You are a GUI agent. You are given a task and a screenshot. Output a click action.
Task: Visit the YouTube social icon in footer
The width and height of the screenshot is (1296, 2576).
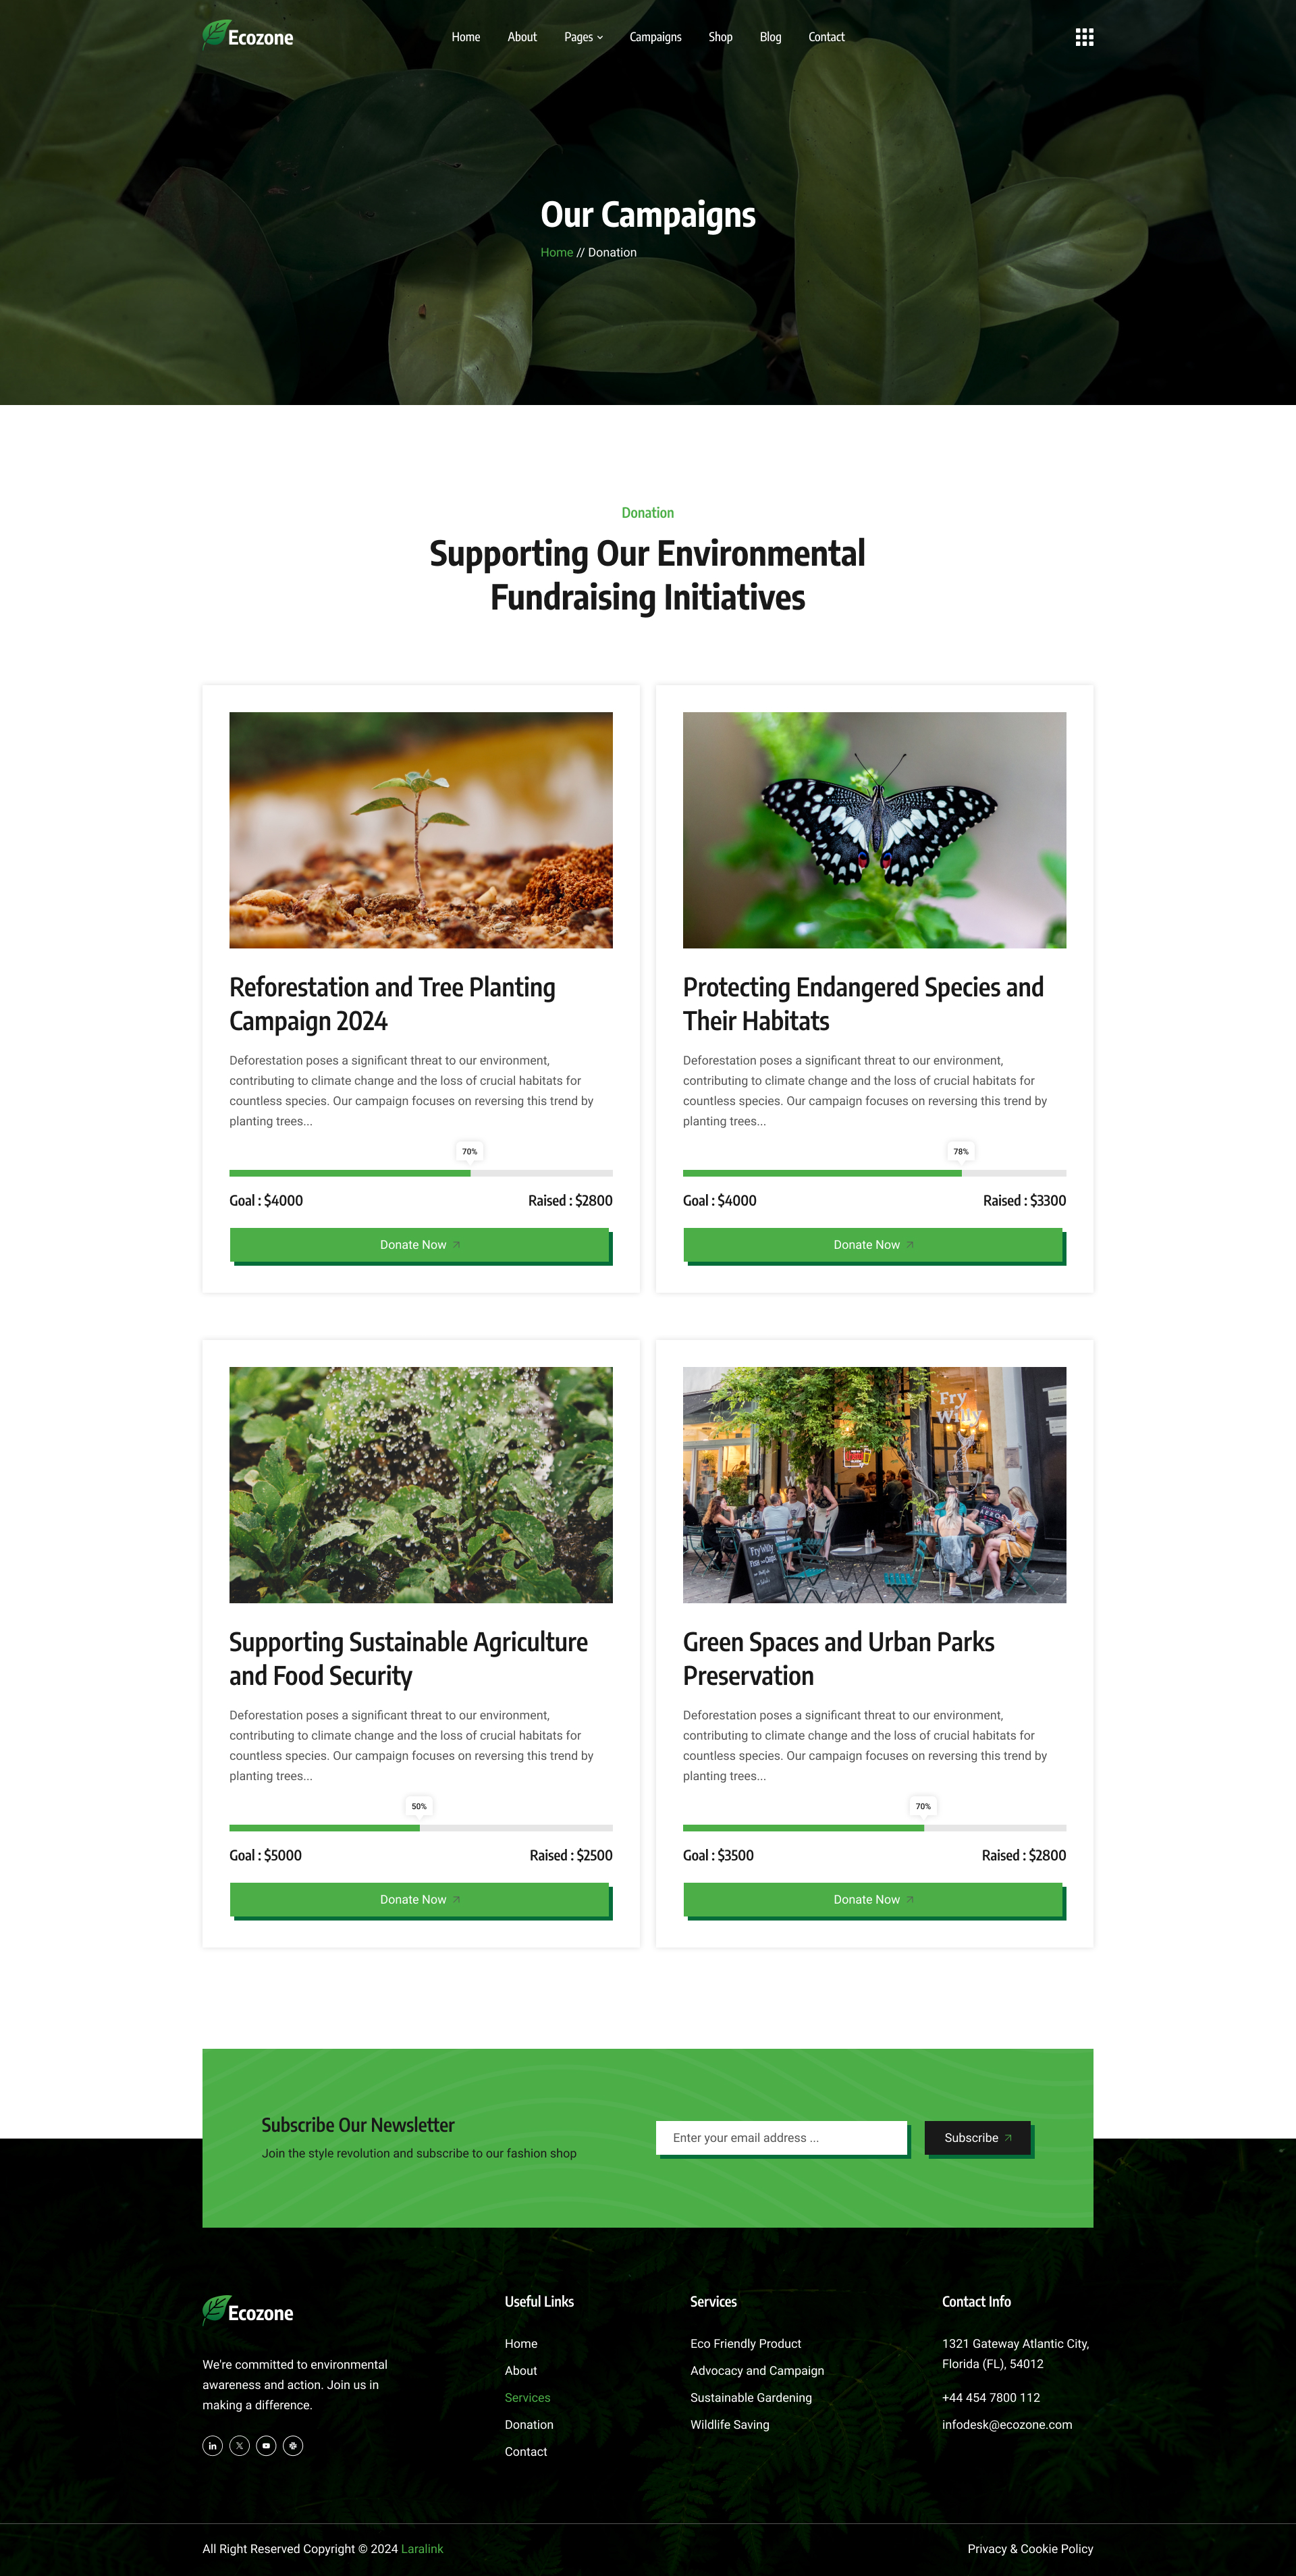click(266, 2445)
